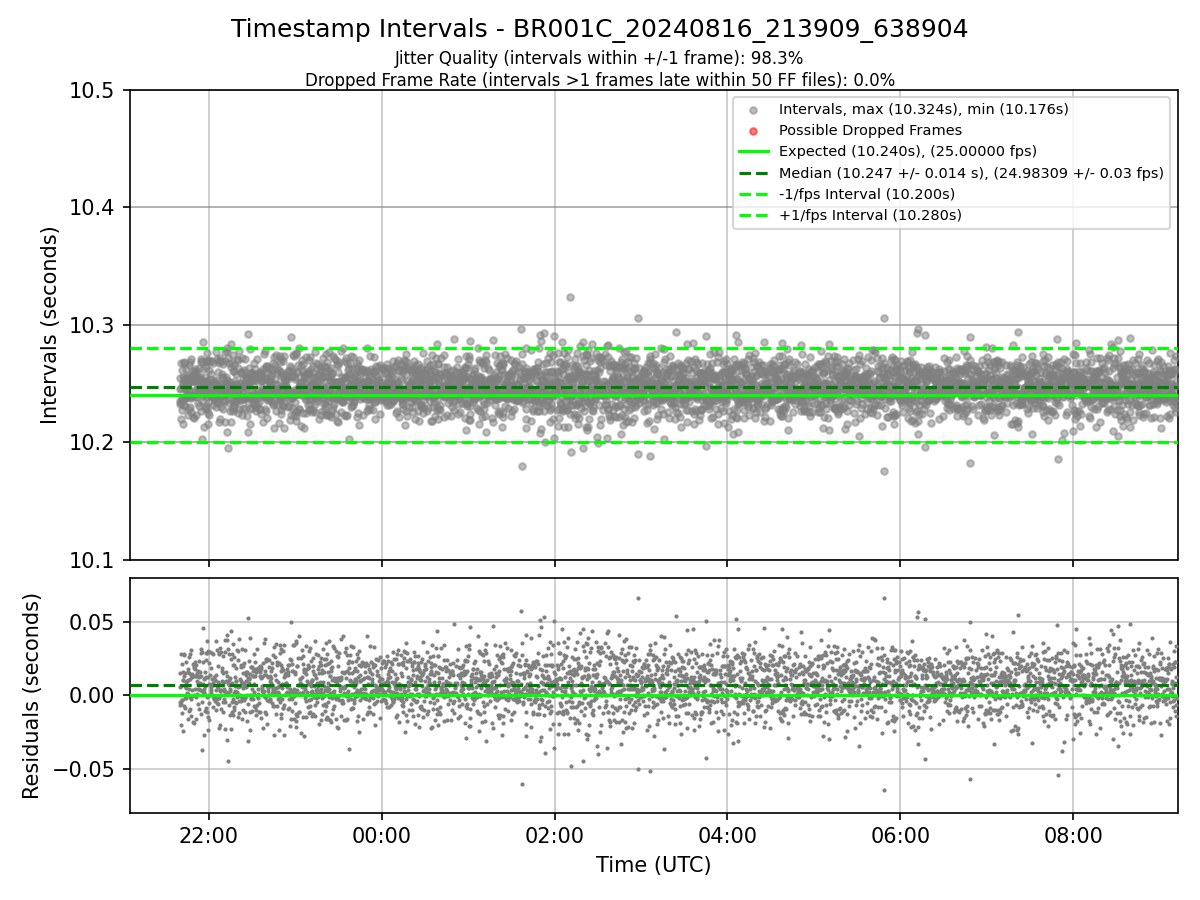The image size is (1200, 900).
Task: Click the '08:00' time tick label
Action: [x=1073, y=835]
